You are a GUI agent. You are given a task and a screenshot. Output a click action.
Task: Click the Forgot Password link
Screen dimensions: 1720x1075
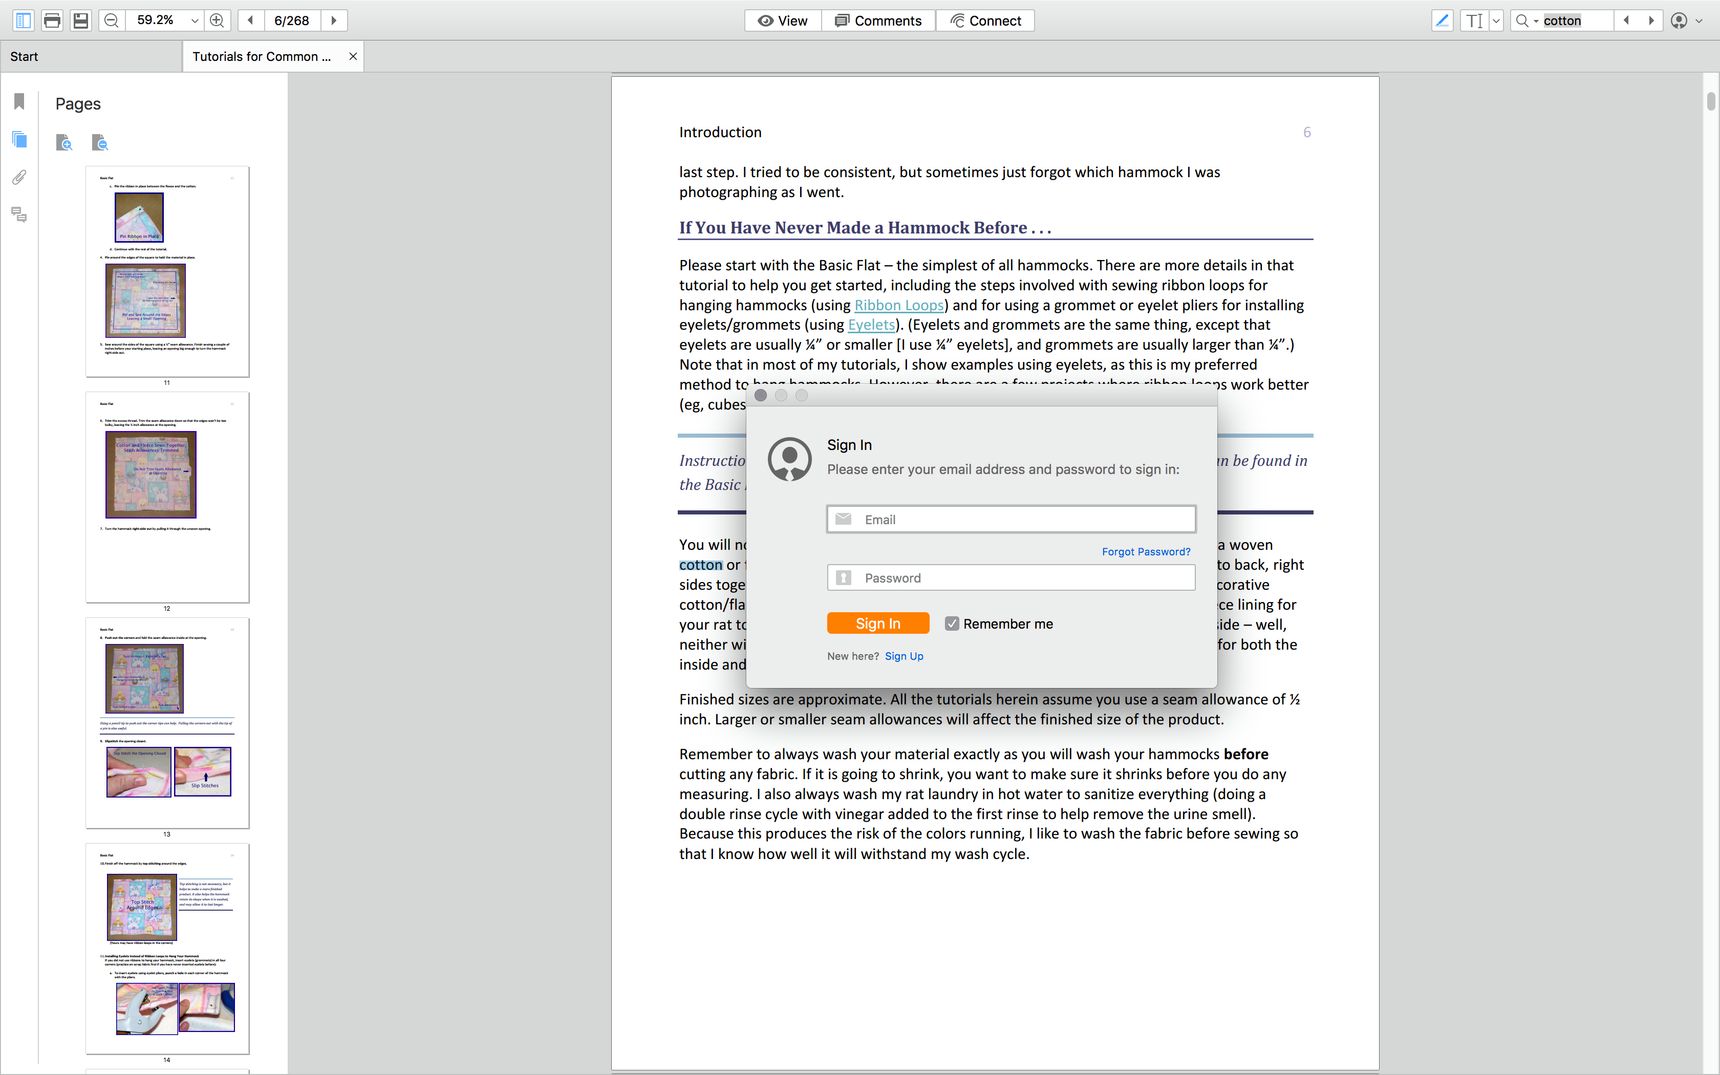(1146, 552)
